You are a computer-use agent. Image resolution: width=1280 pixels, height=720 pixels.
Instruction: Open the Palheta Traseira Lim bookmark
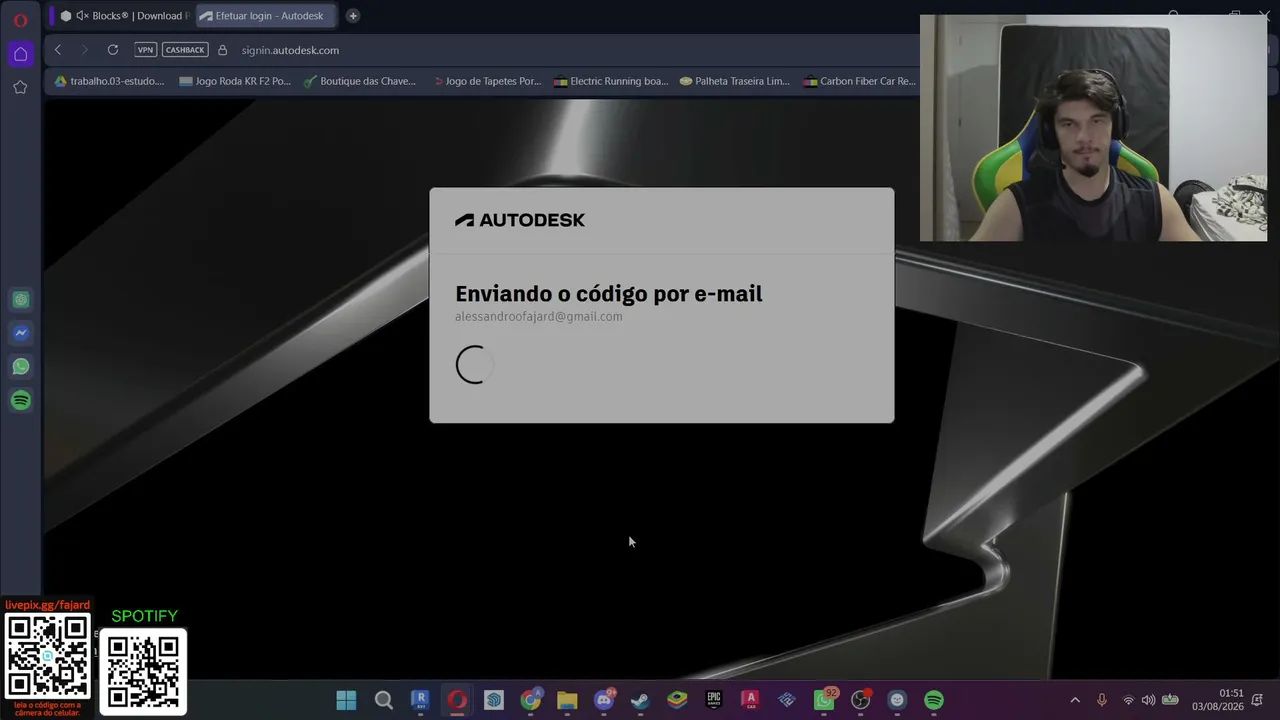[x=735, y=81]
